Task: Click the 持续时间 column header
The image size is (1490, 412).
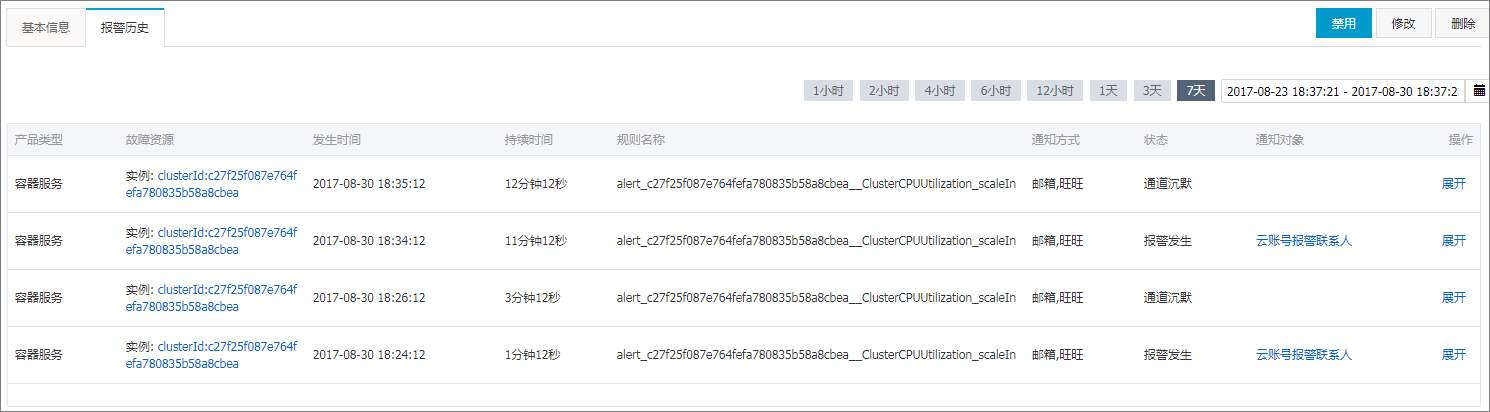Action: click(x=529, y=140)
